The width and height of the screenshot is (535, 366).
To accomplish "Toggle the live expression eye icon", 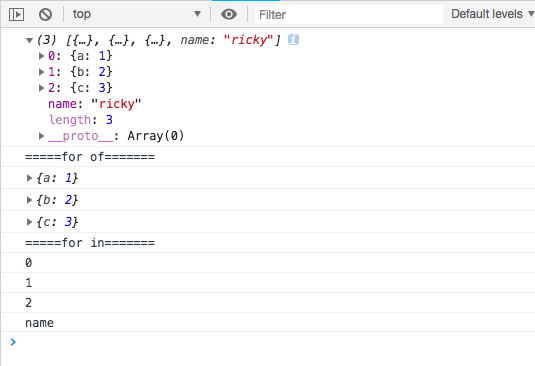I will point(229,14).
